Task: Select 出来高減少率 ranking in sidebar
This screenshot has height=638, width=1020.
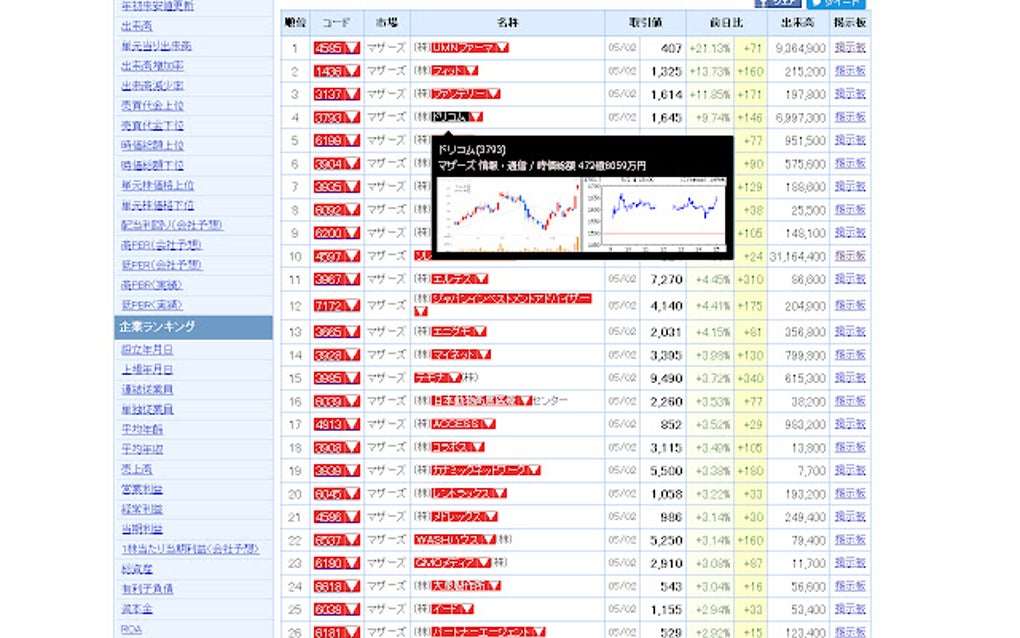Action: click(x=152, y=86)
